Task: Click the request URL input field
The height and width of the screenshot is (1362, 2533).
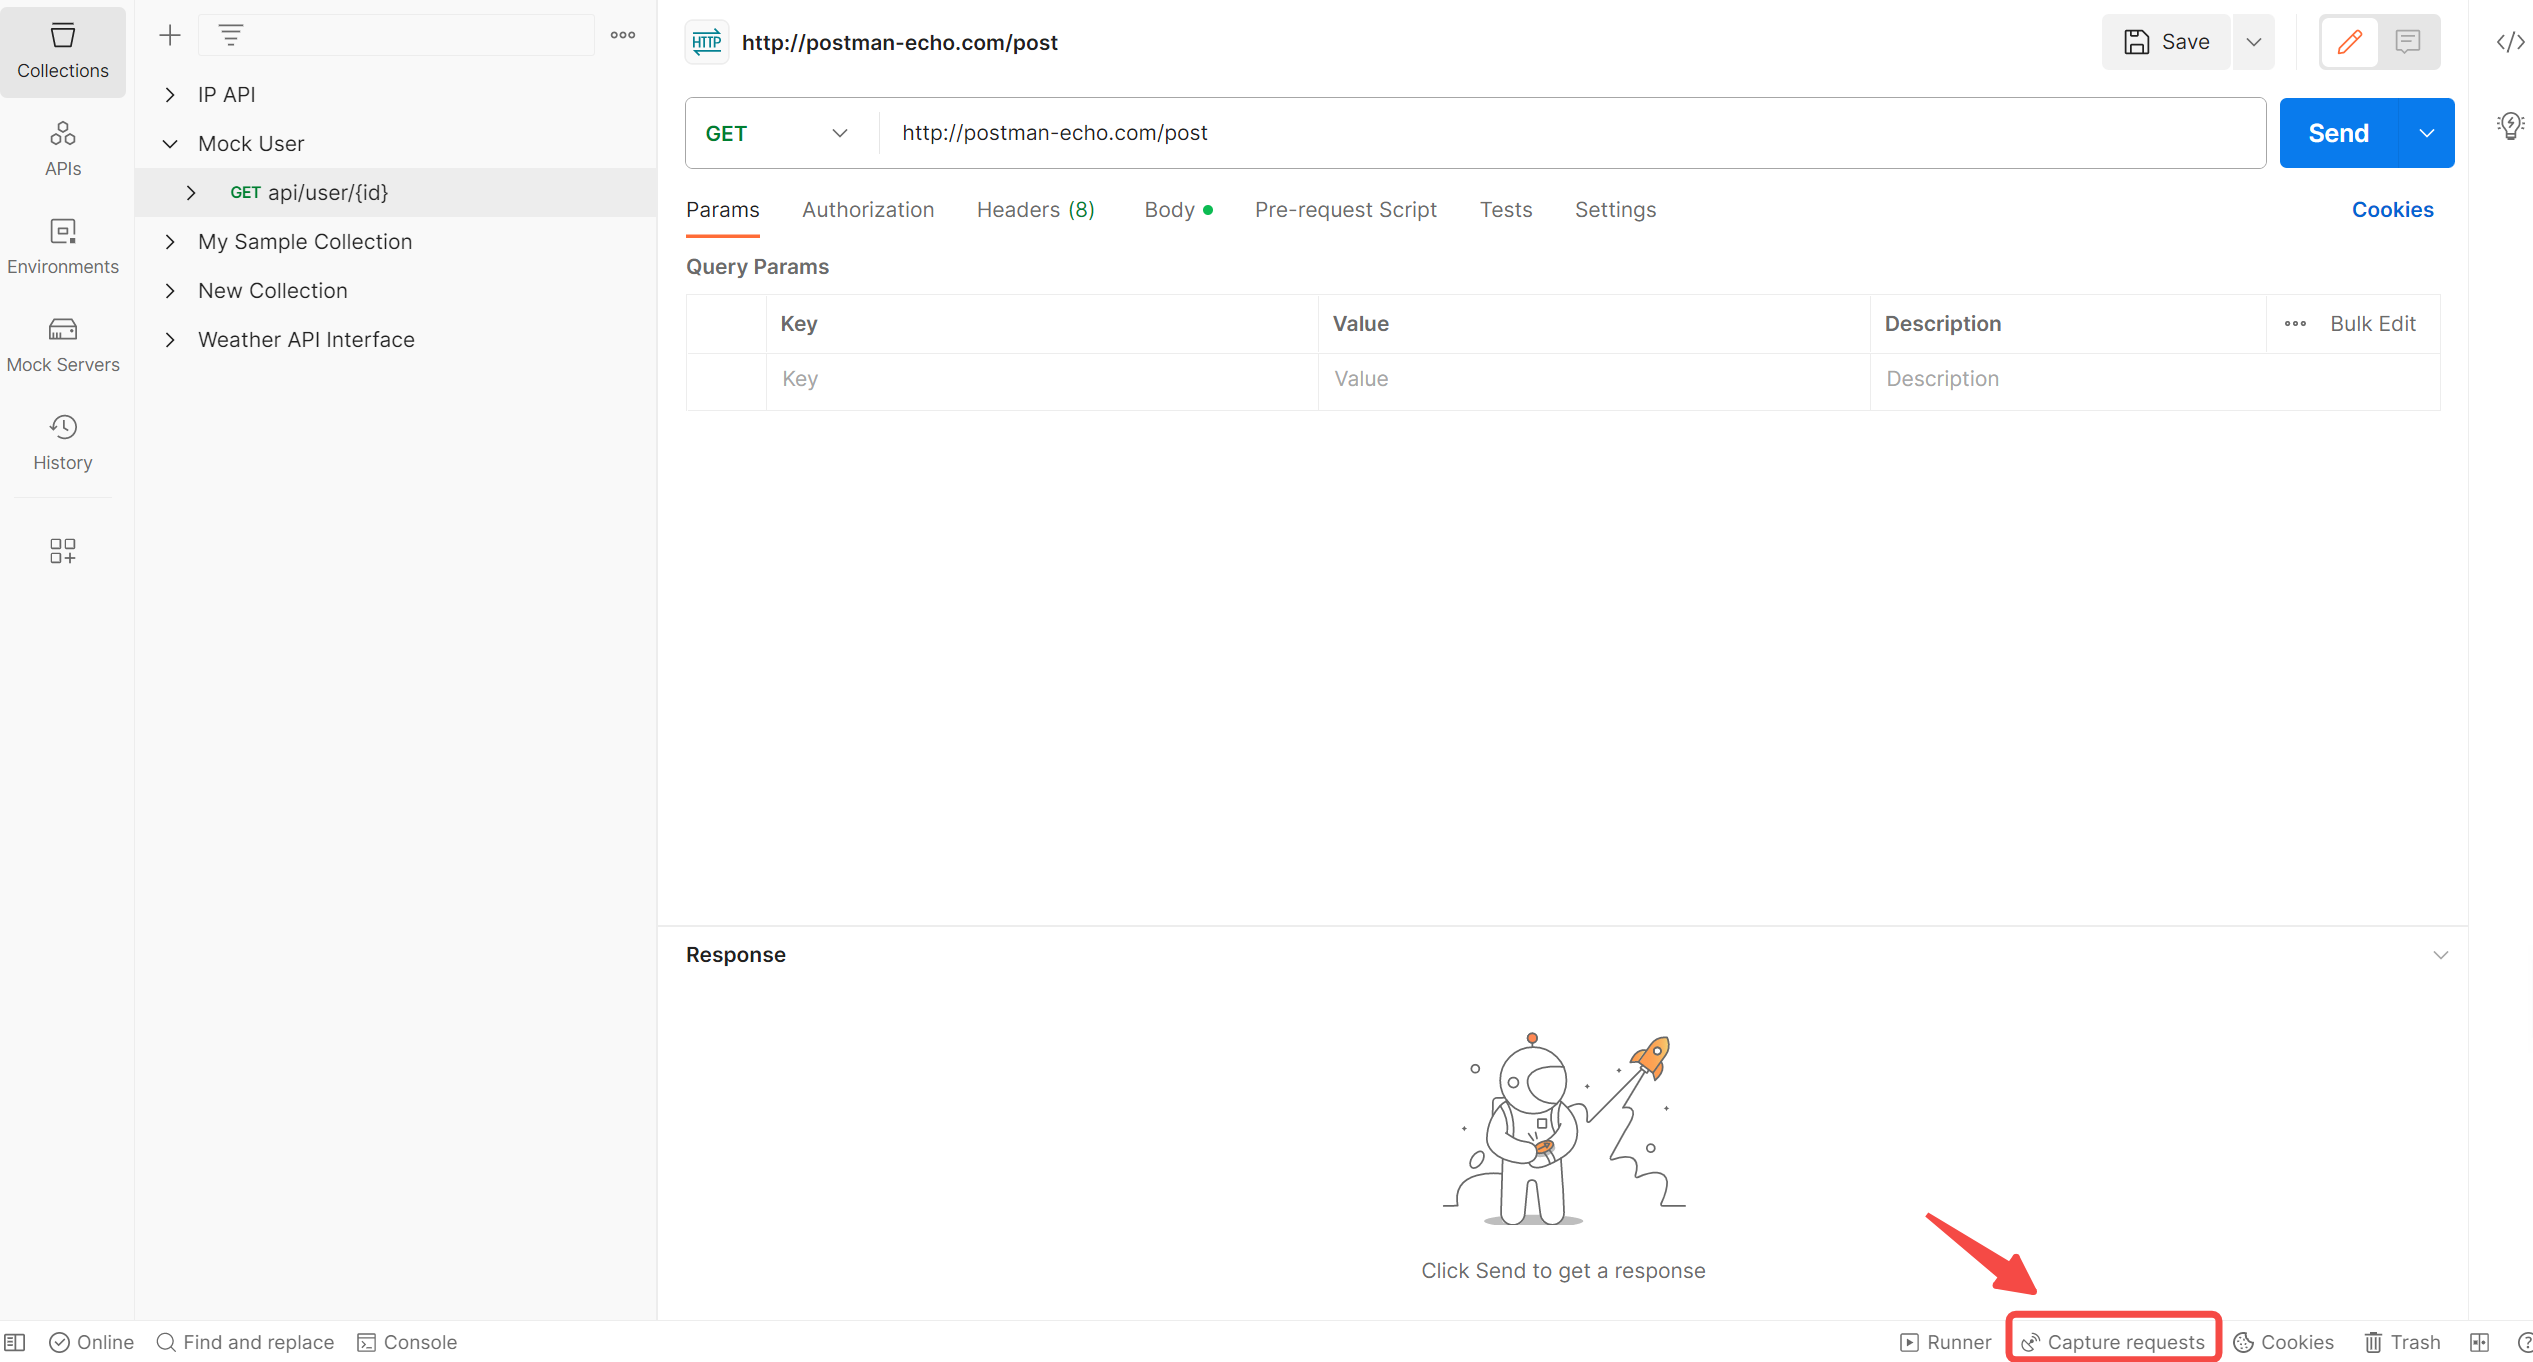Action: (1572, 133)
